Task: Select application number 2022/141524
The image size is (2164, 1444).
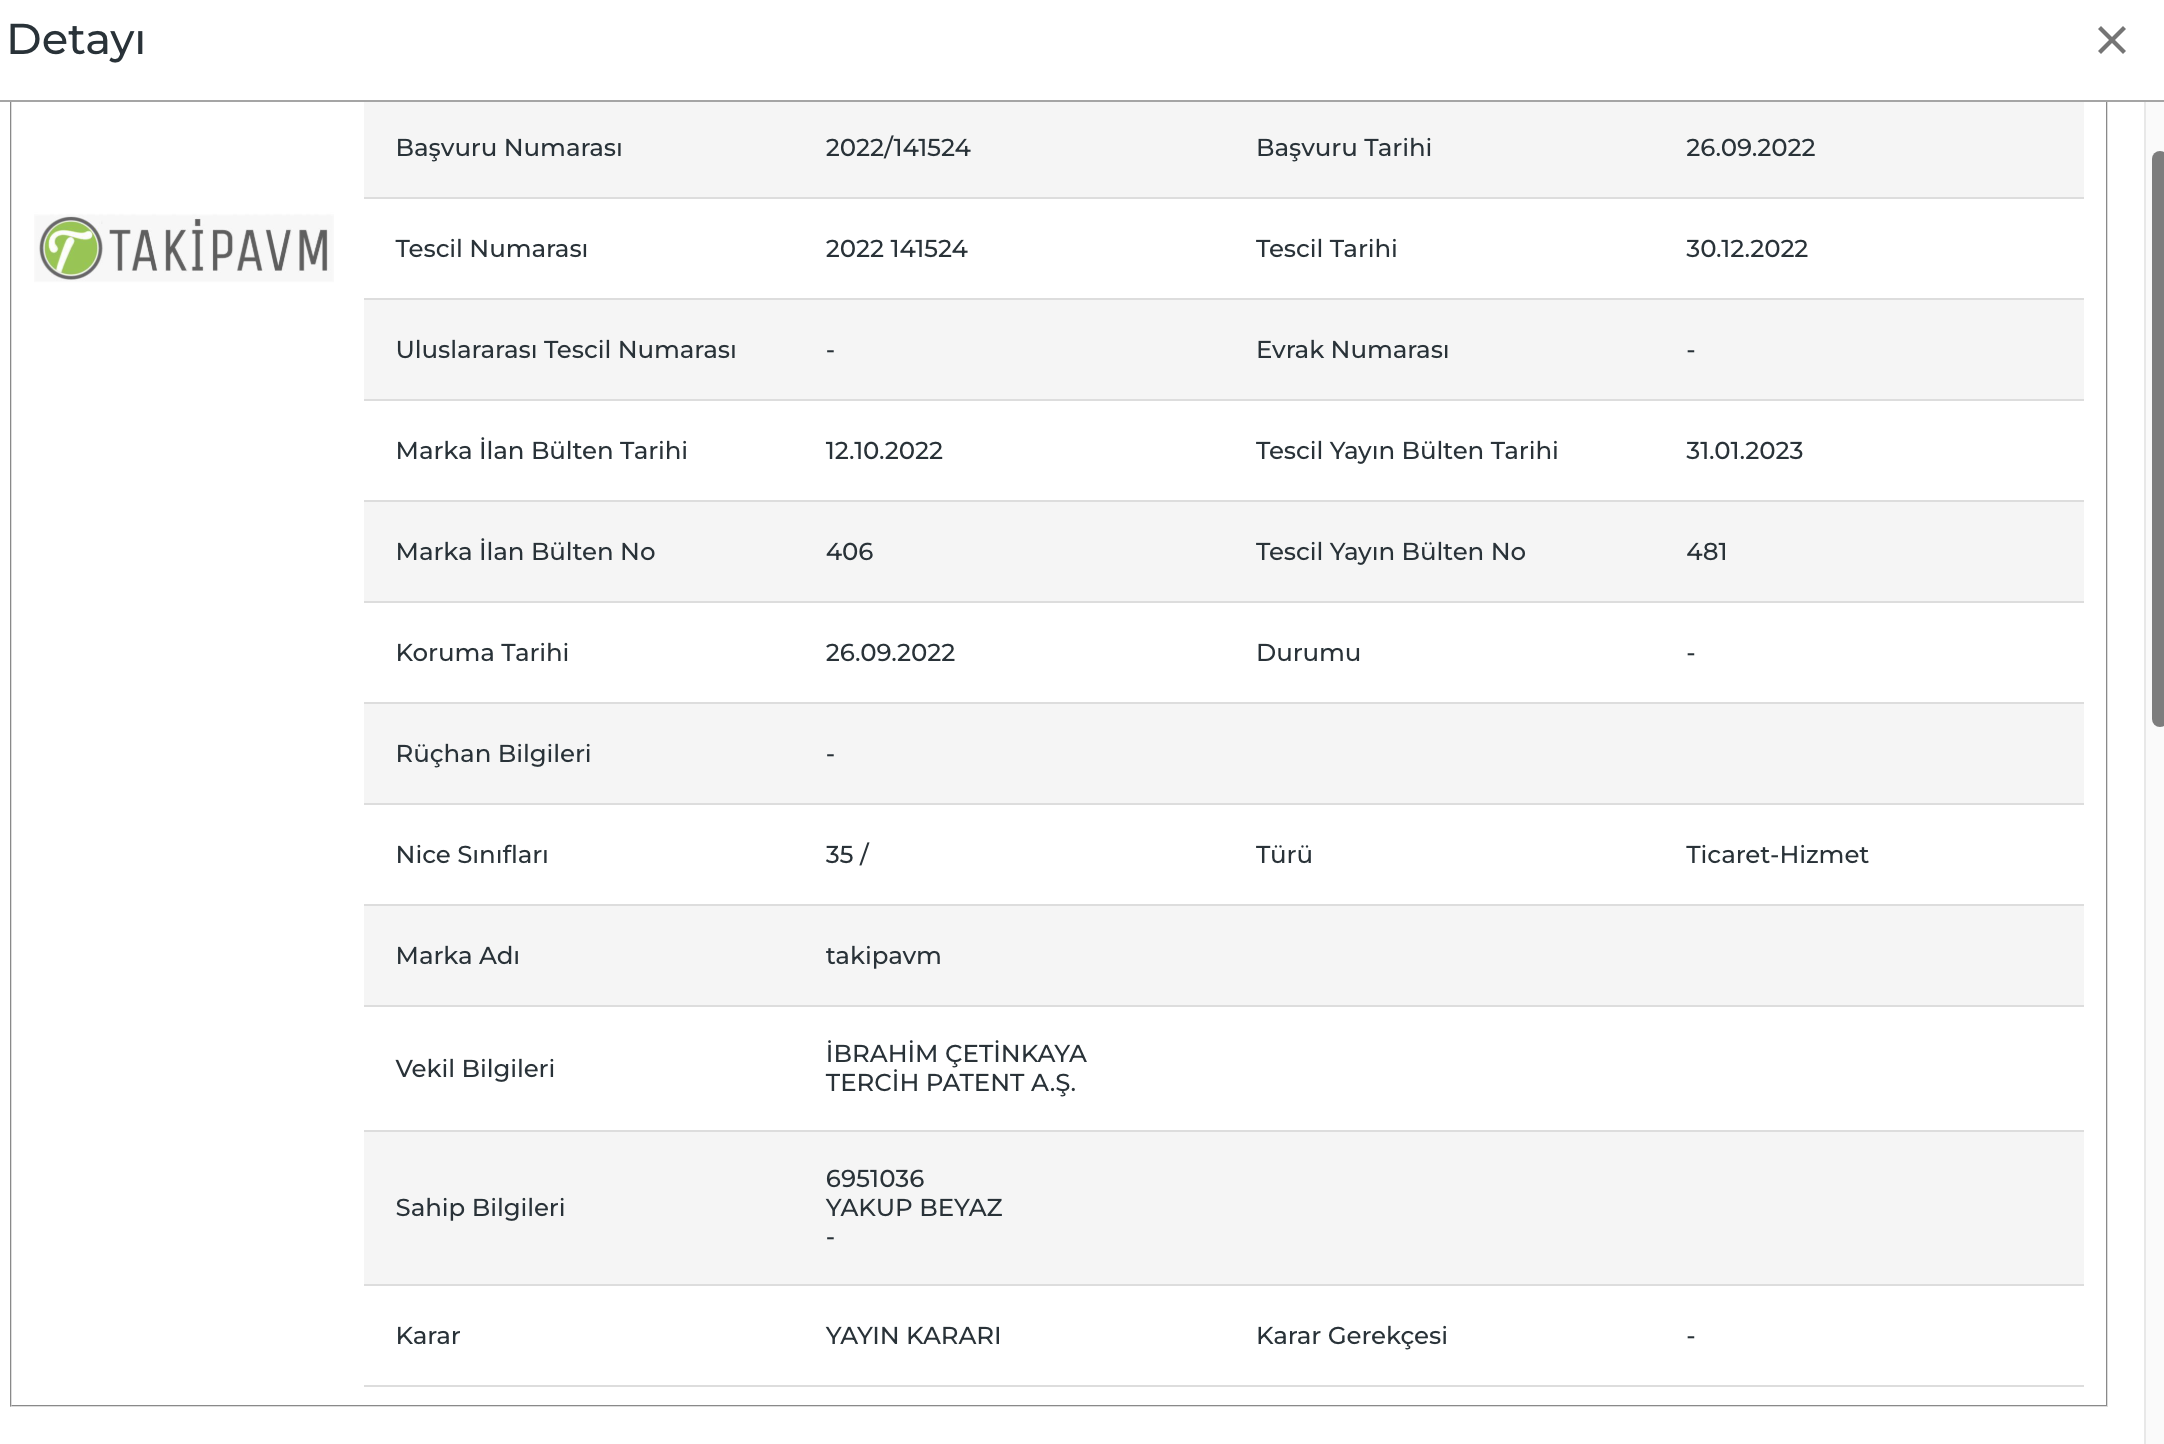Action: click(897, 148)
